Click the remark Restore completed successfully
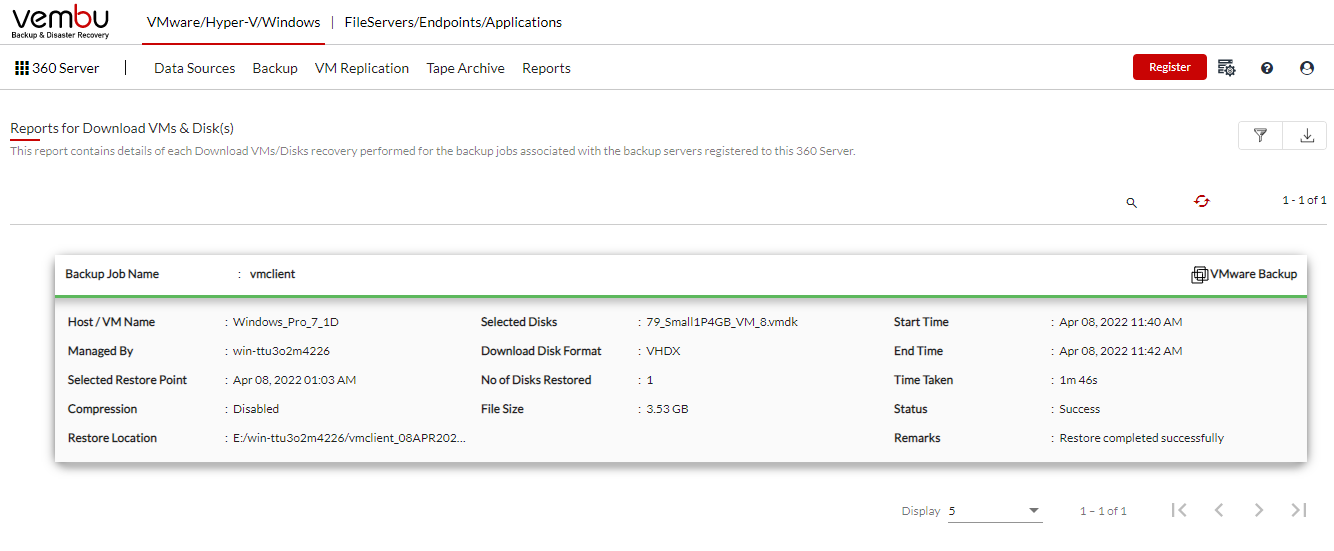Screen dimensions: 1334x551 [x=1142, y=438]
